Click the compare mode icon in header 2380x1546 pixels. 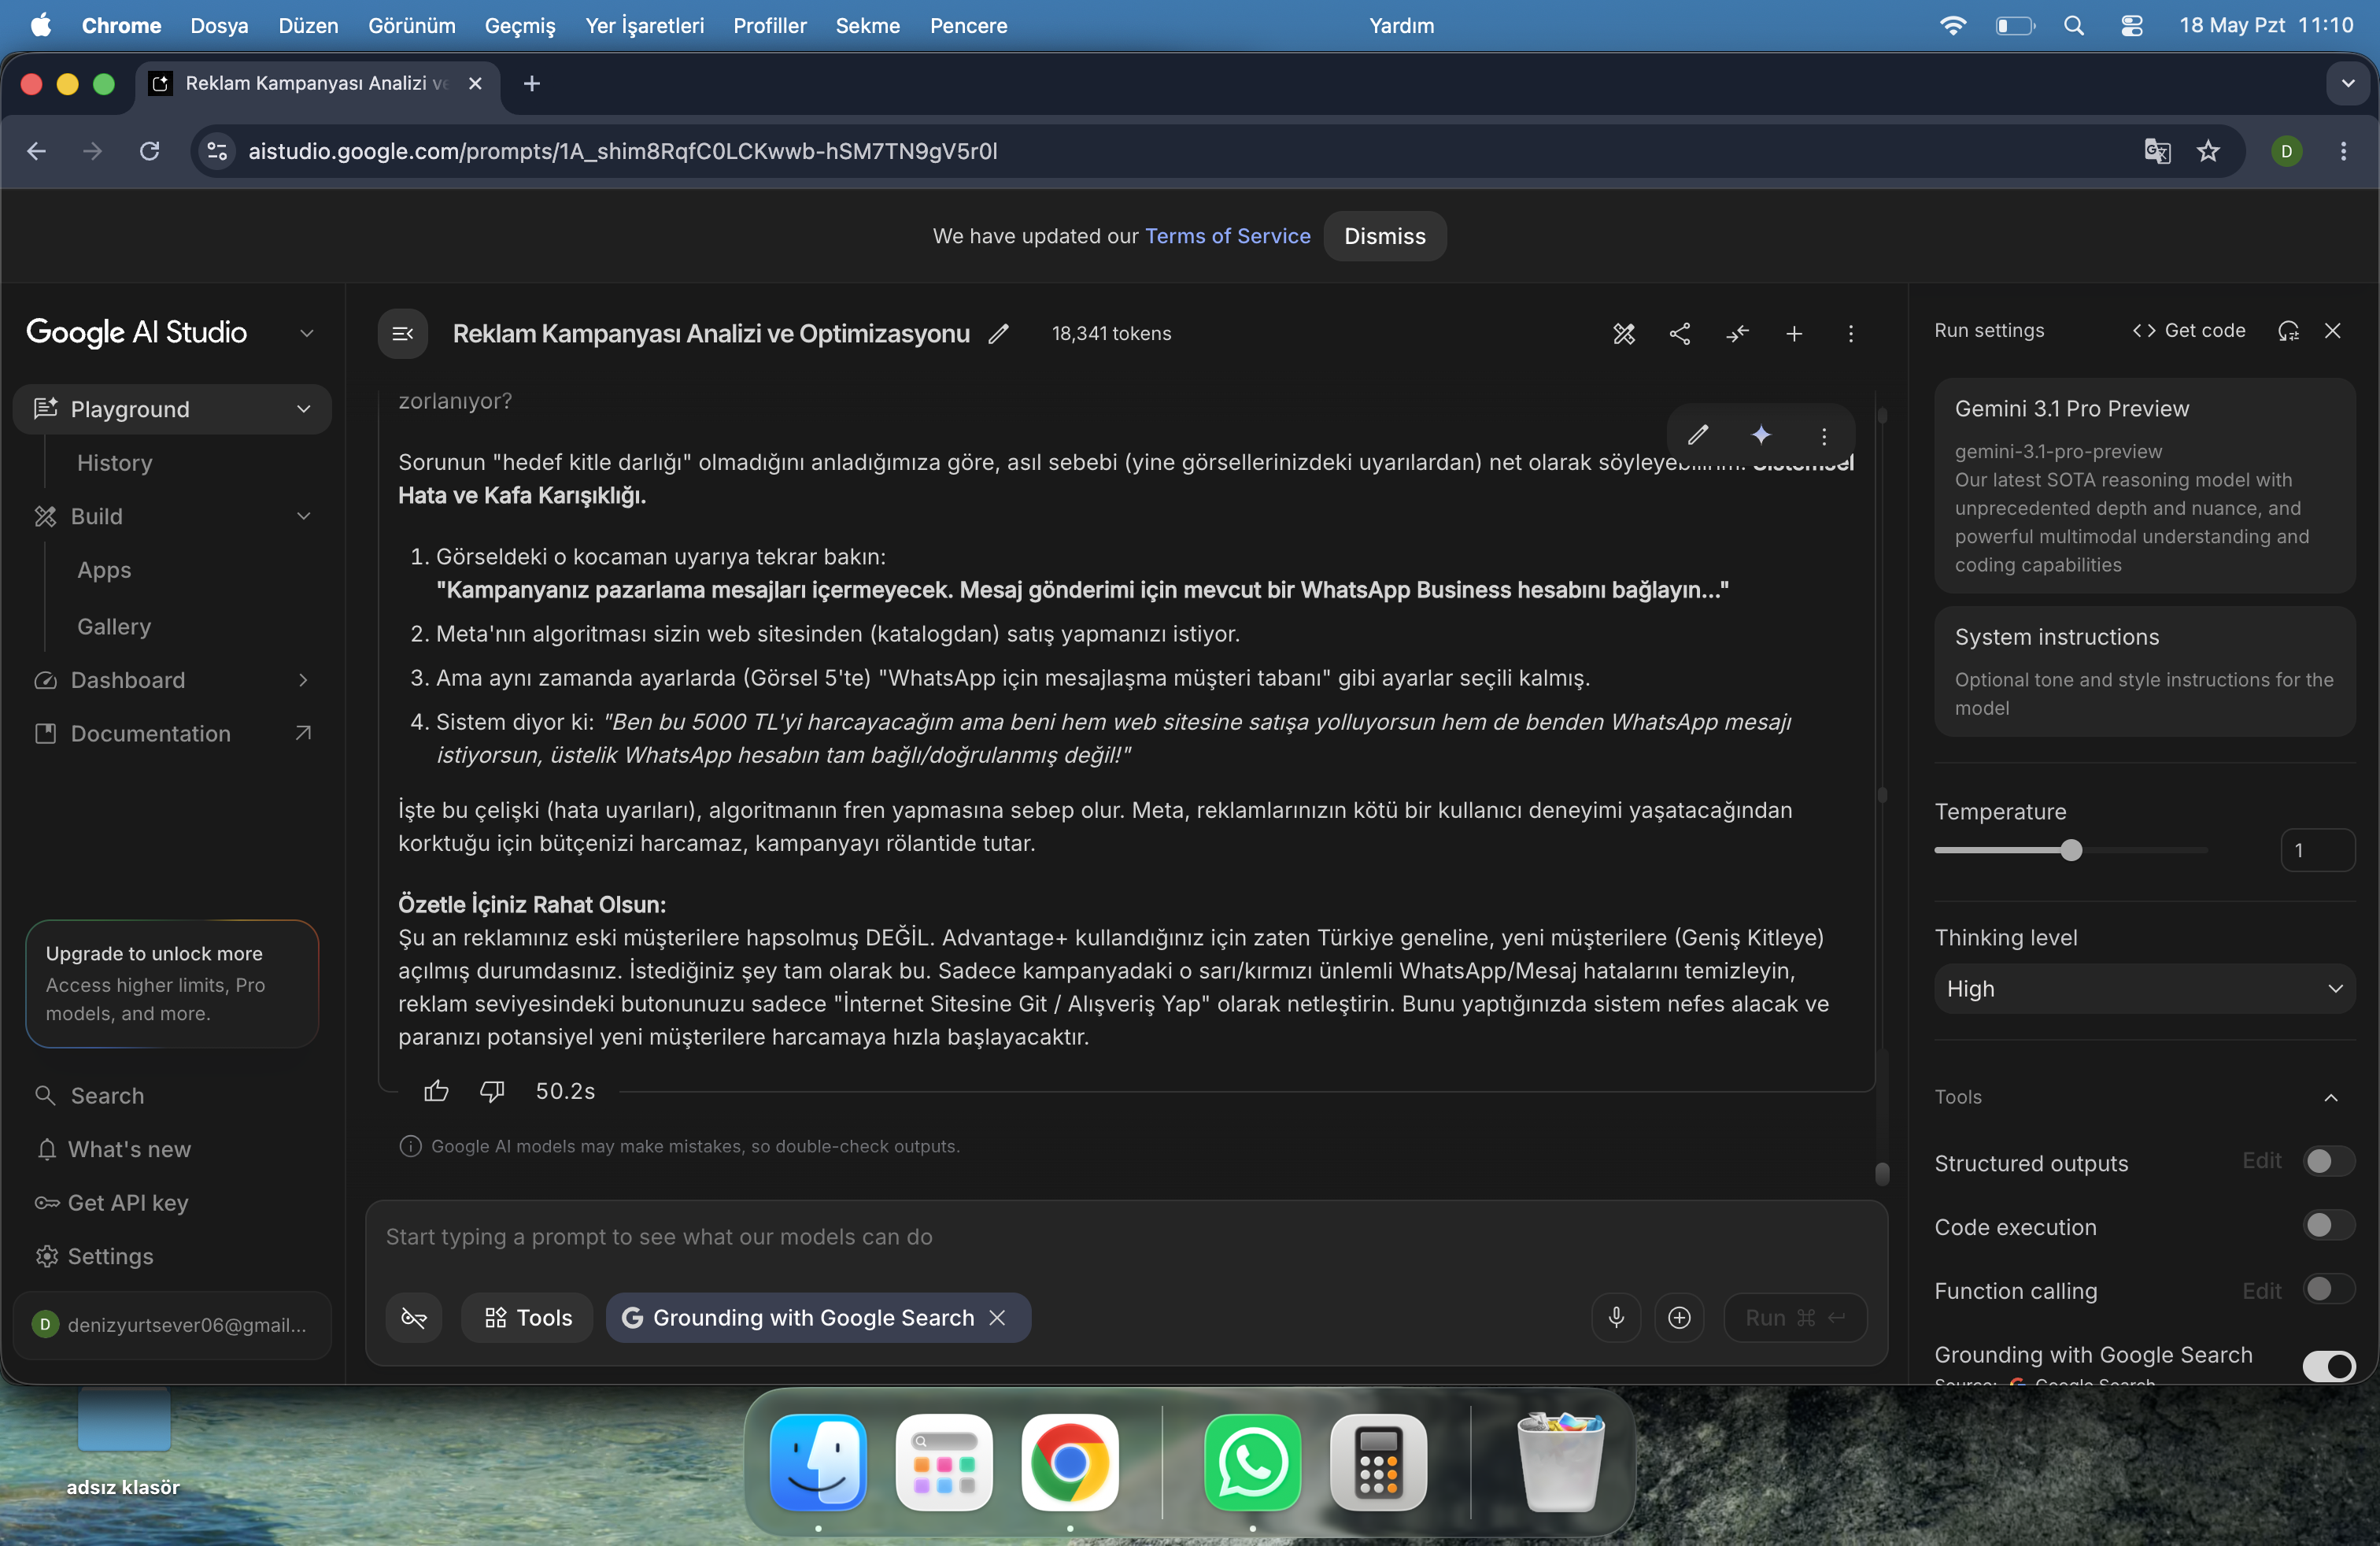pyautogui.click(x=1737, y=334)
